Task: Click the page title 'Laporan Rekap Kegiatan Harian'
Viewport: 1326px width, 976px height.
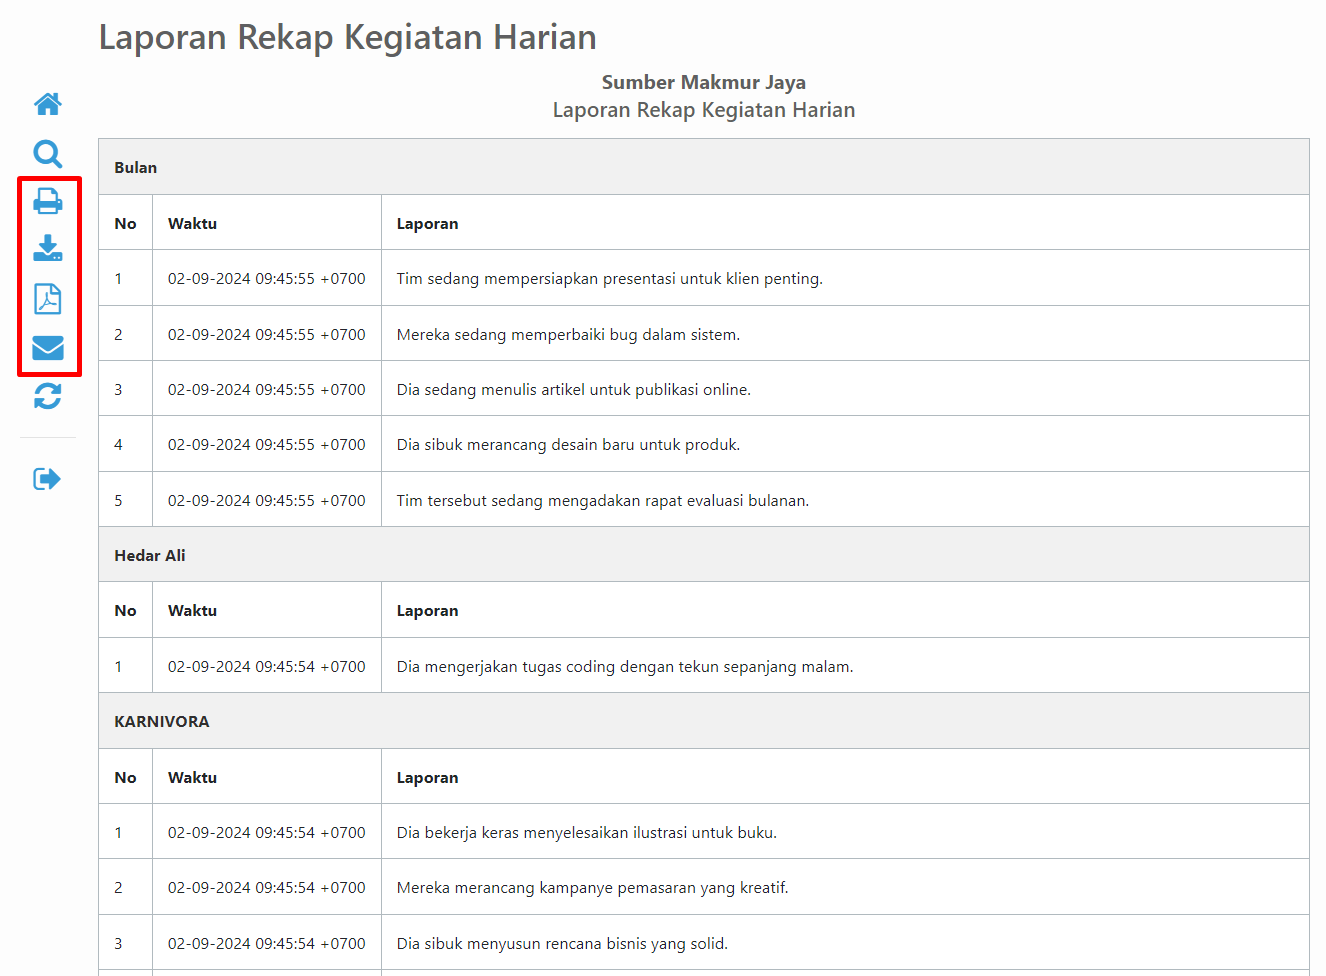Action: [347, 37]
